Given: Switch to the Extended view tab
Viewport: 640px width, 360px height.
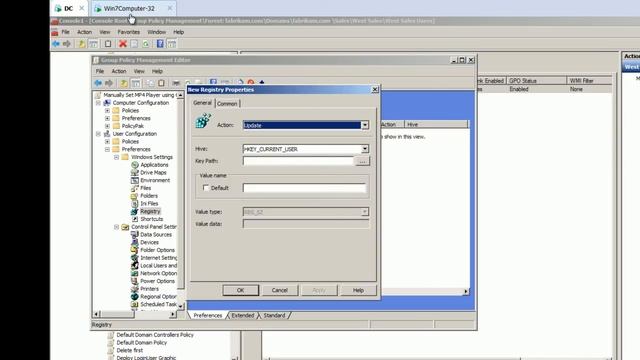Looking at the screenshot, I should pyautogui.click(x=243, y=316).
